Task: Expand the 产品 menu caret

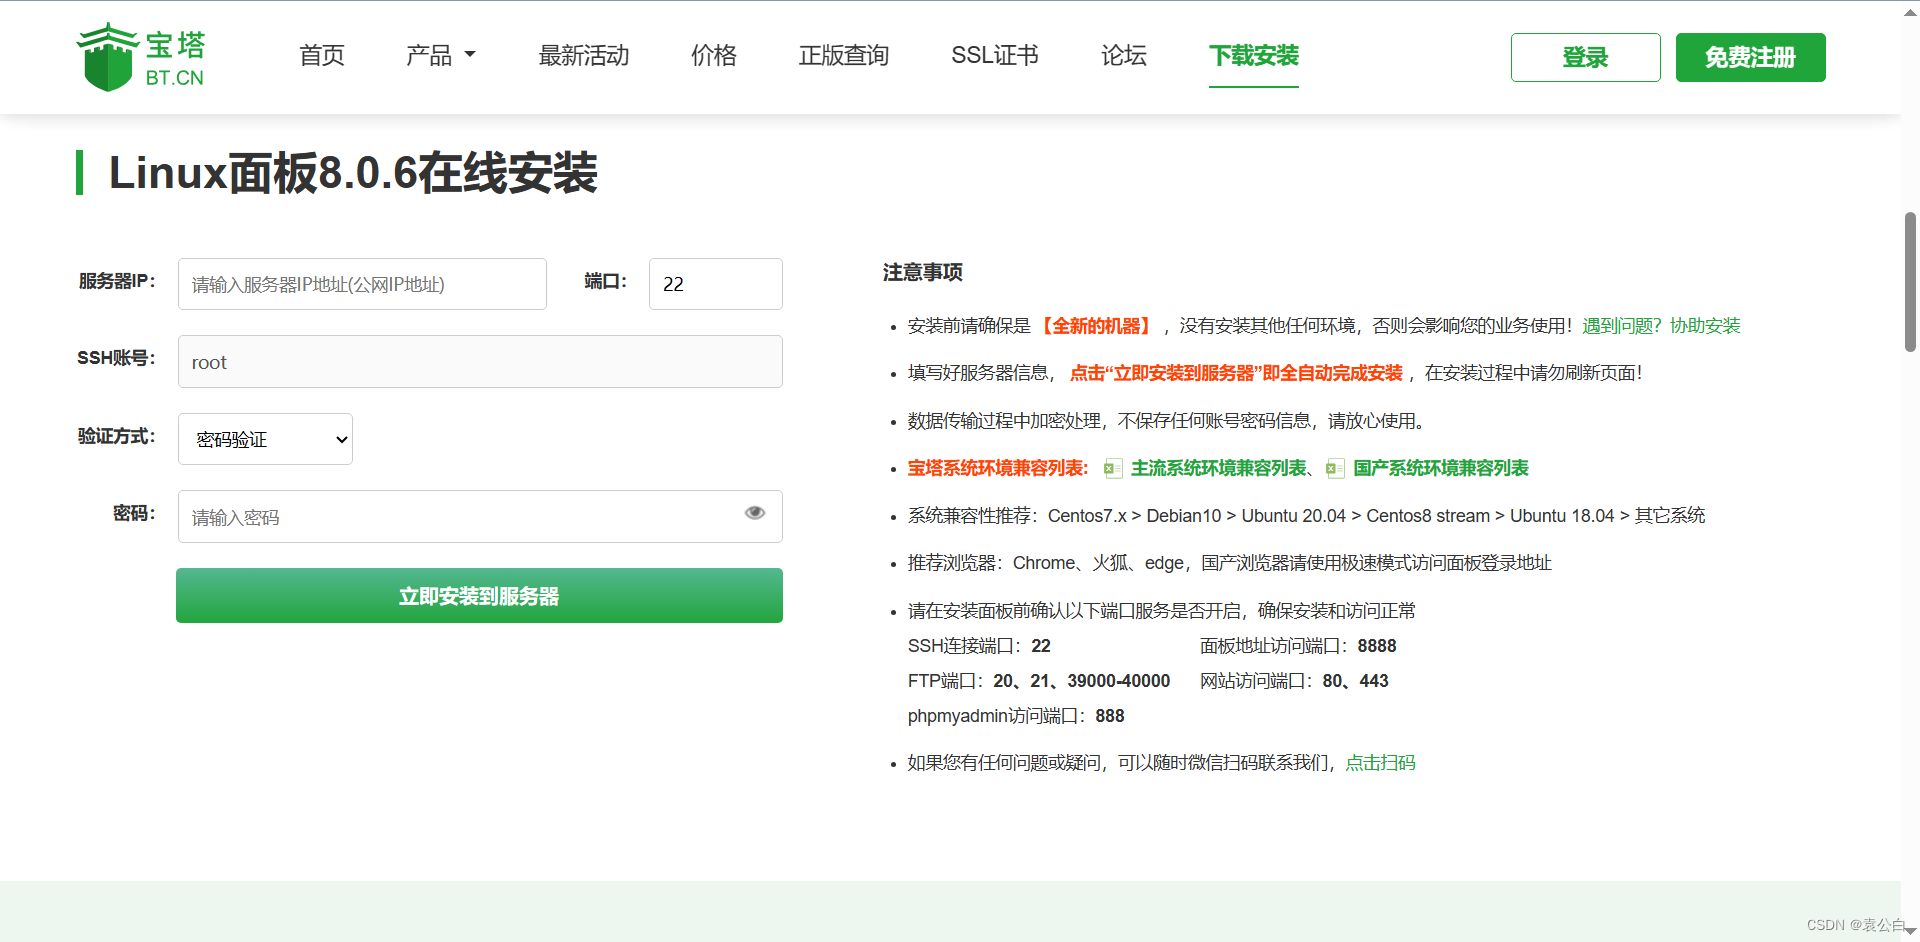Action: tap(470, 55)
